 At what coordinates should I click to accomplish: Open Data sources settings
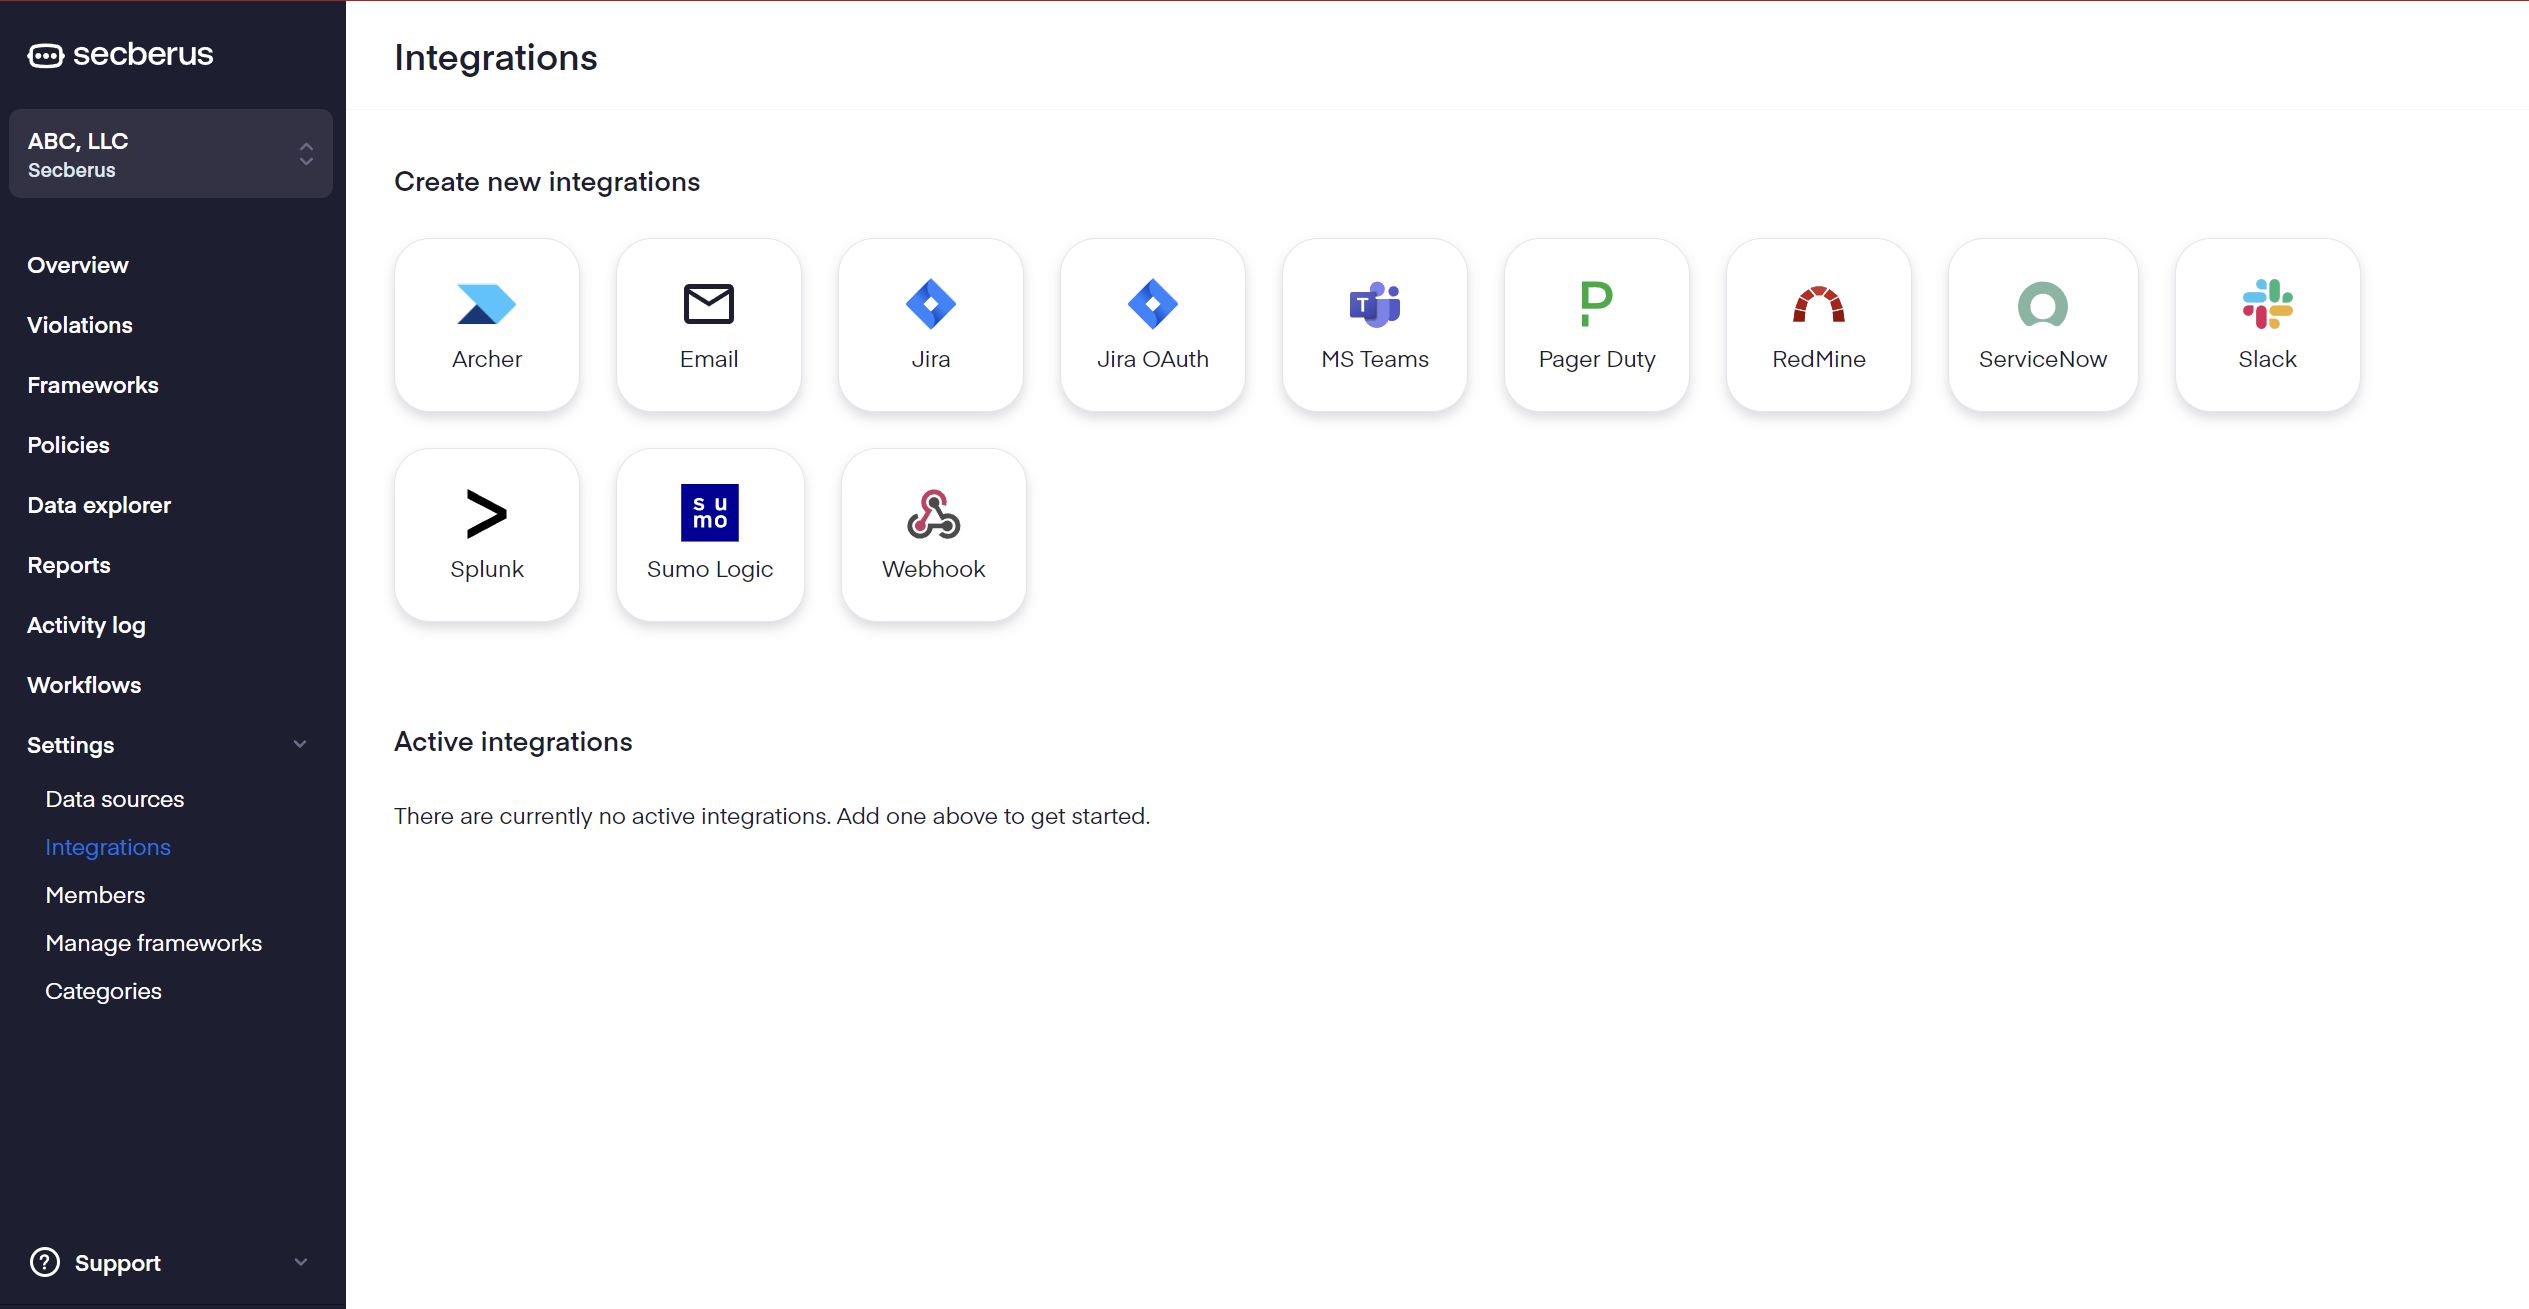[x=115, y=799]
